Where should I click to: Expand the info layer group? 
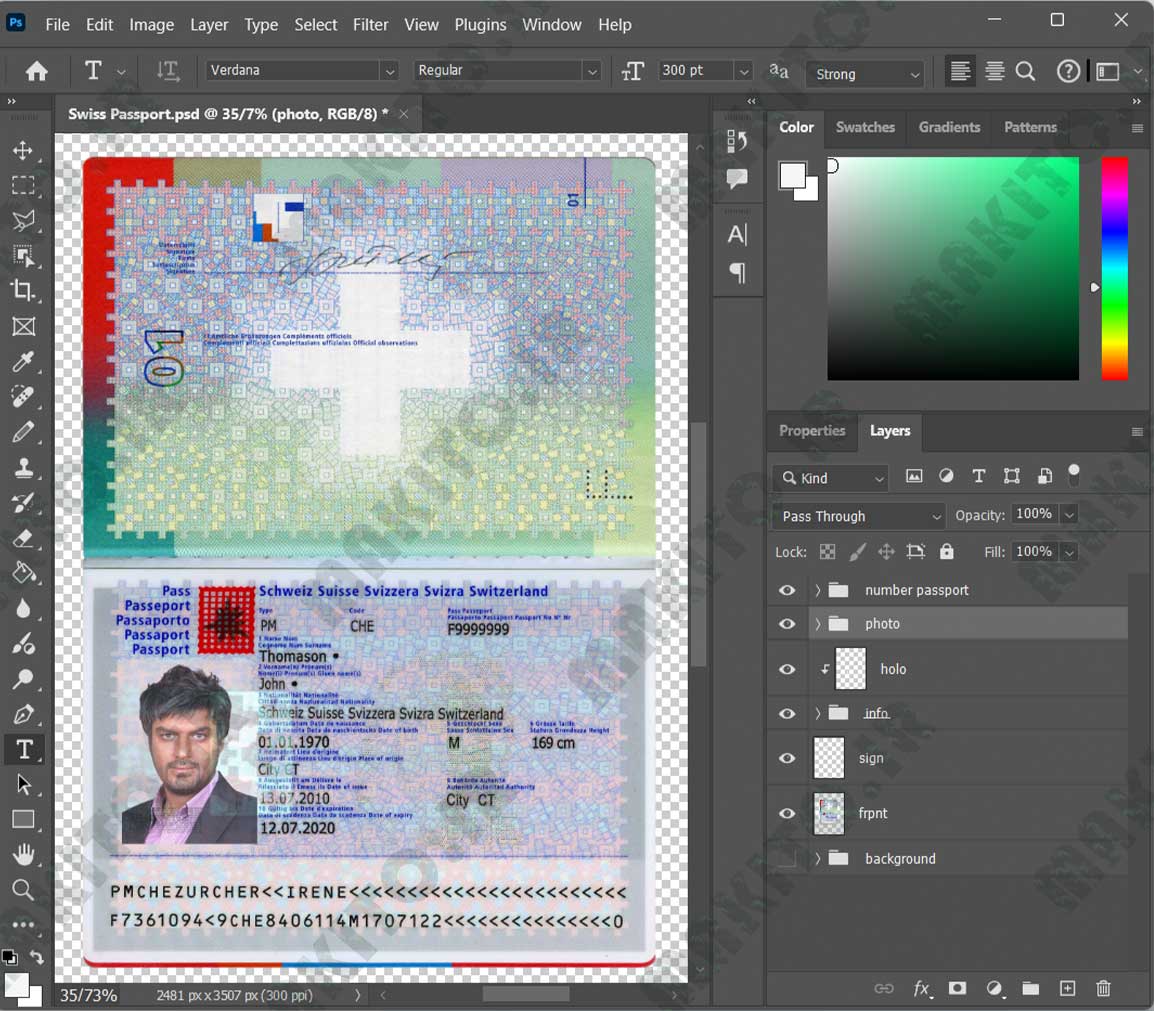817,713
